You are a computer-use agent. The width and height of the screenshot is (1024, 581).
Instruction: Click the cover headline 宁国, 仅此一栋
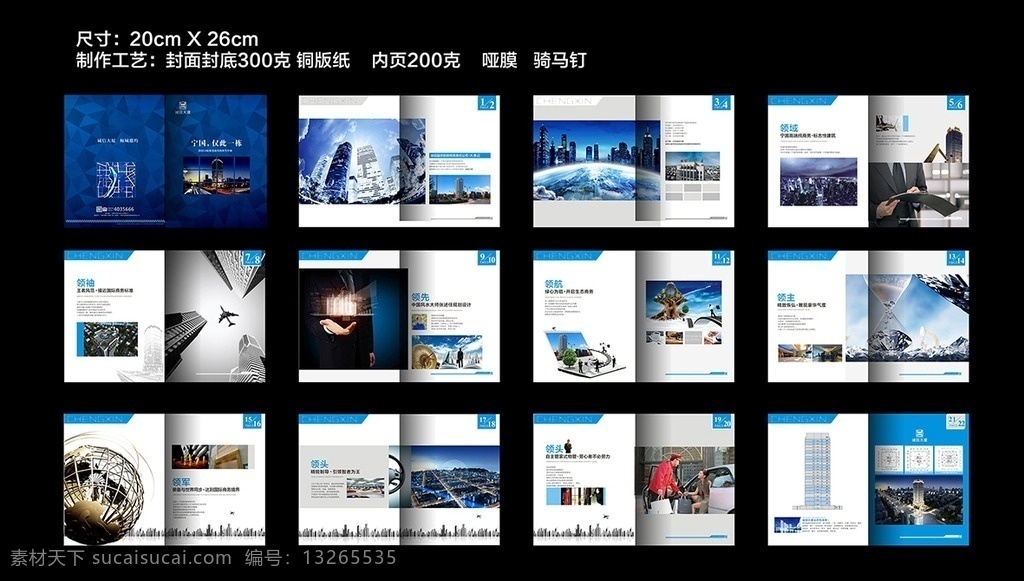[x=216, y=143]
